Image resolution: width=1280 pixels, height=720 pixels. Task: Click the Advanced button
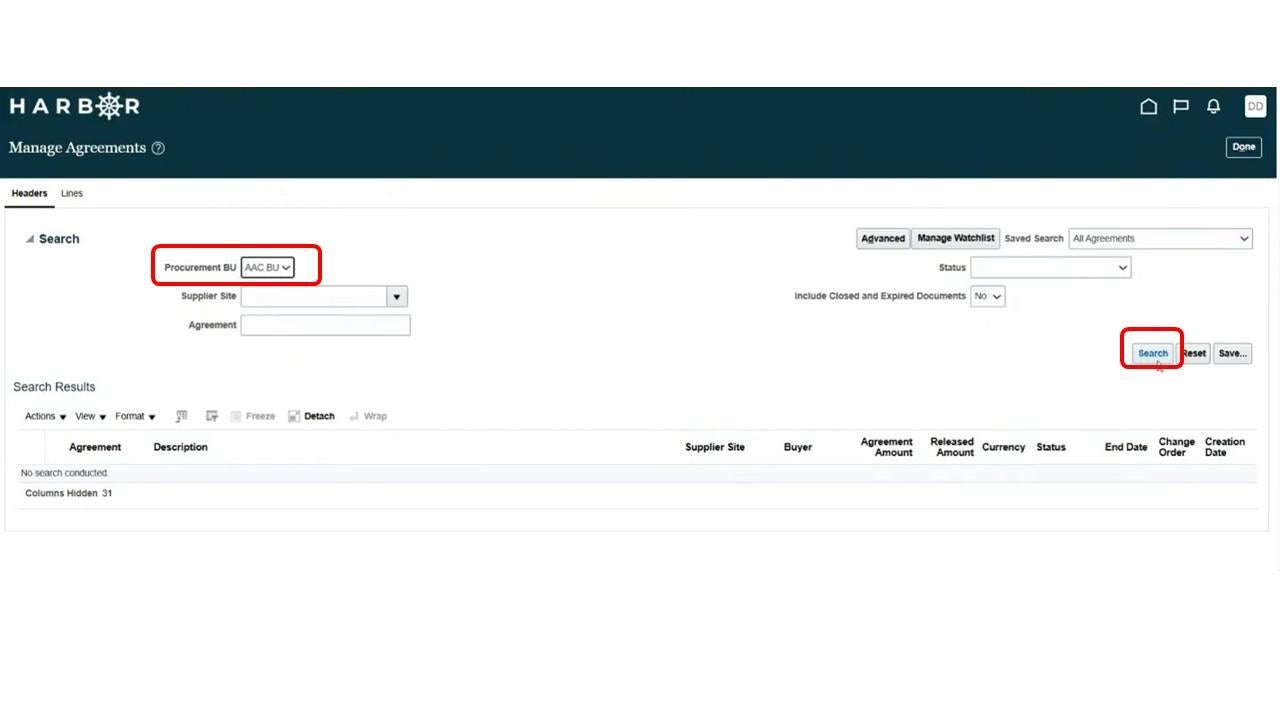coord(882,238)
